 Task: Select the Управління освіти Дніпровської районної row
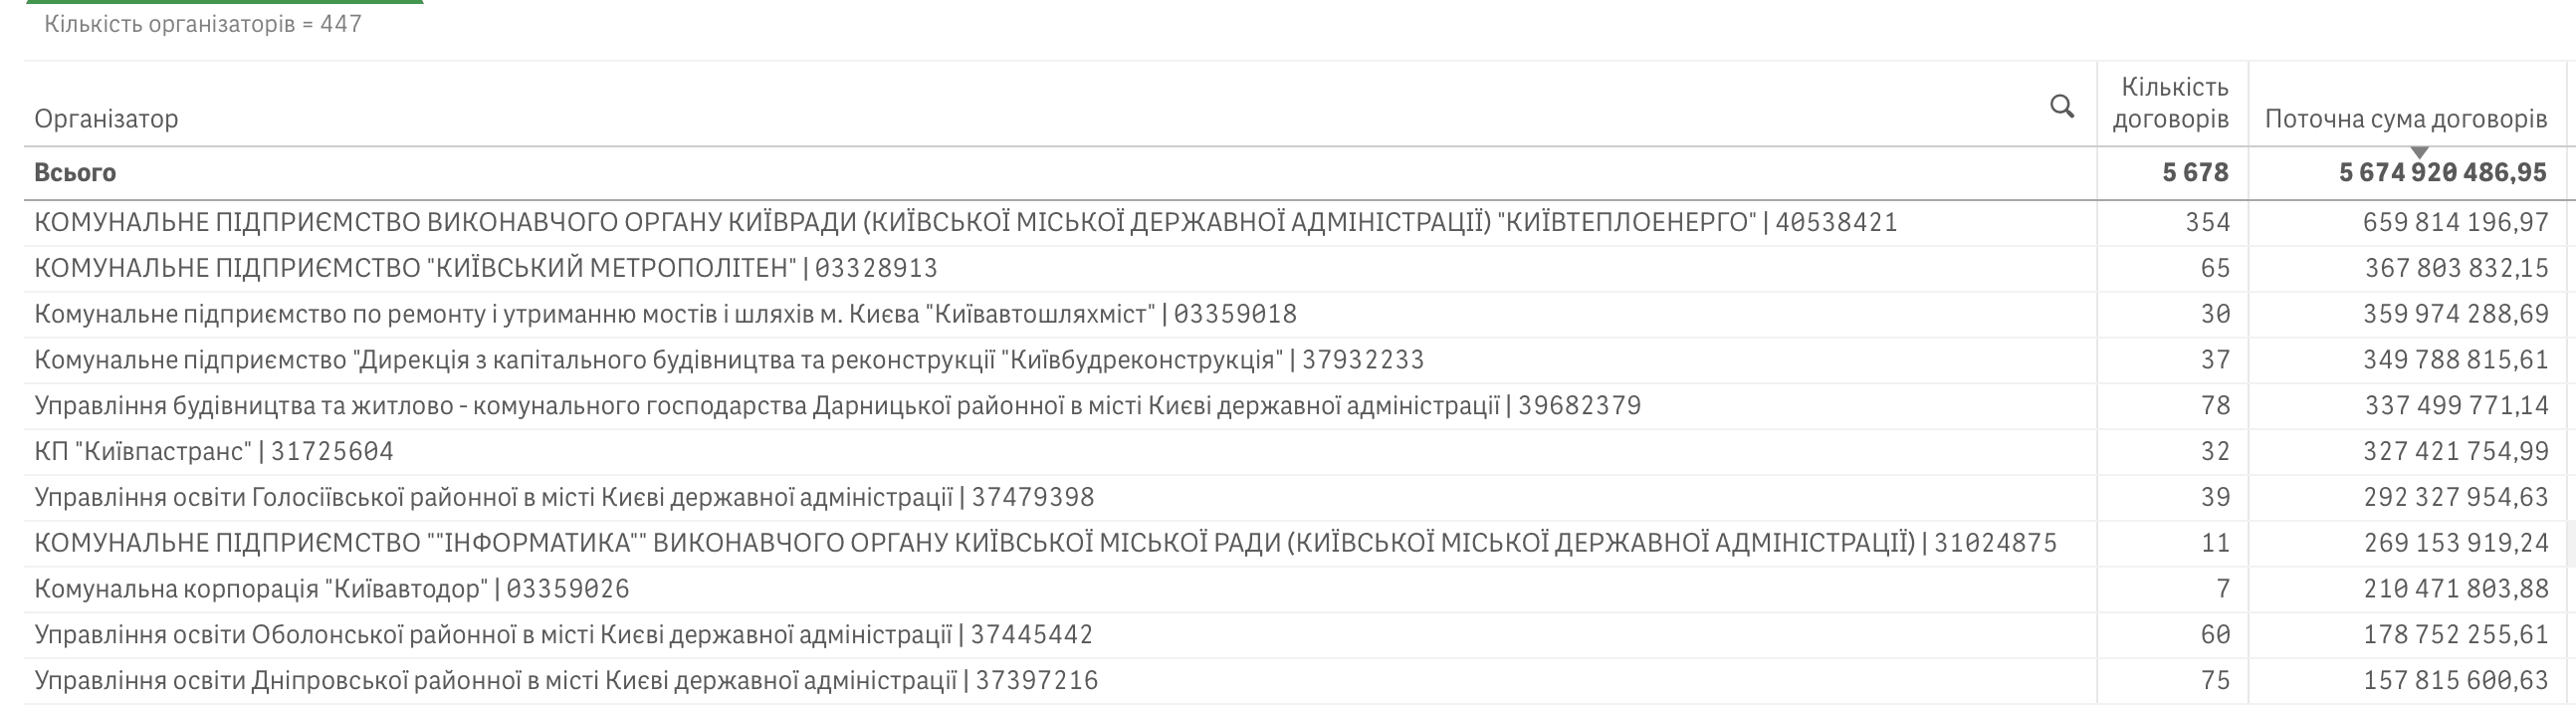[566, 681]
